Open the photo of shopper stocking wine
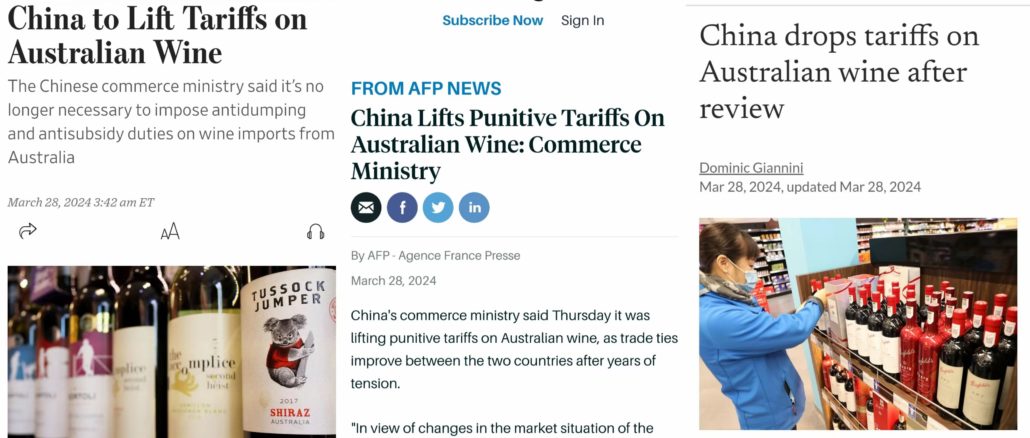The height and width of the screenshot is (438, 1030). tap(857, 323)
